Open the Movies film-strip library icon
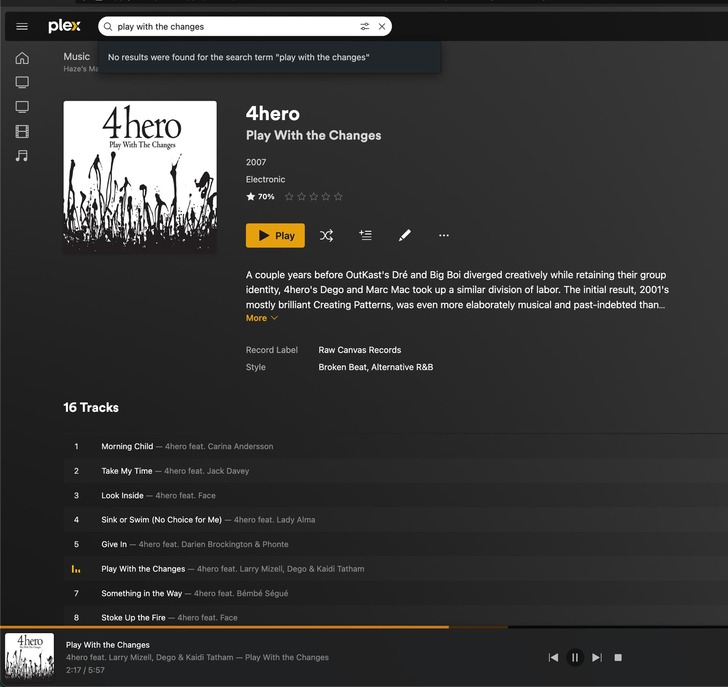 [22, 132]
